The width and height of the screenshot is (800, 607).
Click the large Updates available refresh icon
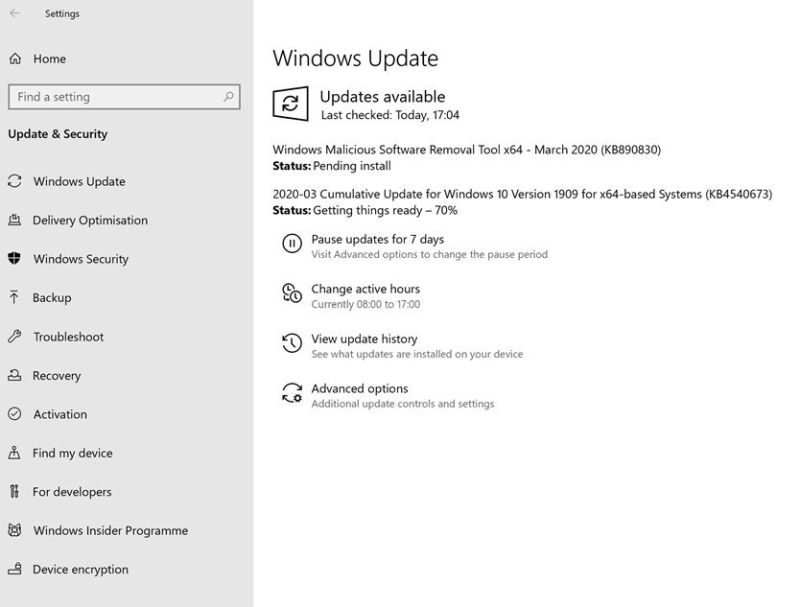(x=290, y=104)
